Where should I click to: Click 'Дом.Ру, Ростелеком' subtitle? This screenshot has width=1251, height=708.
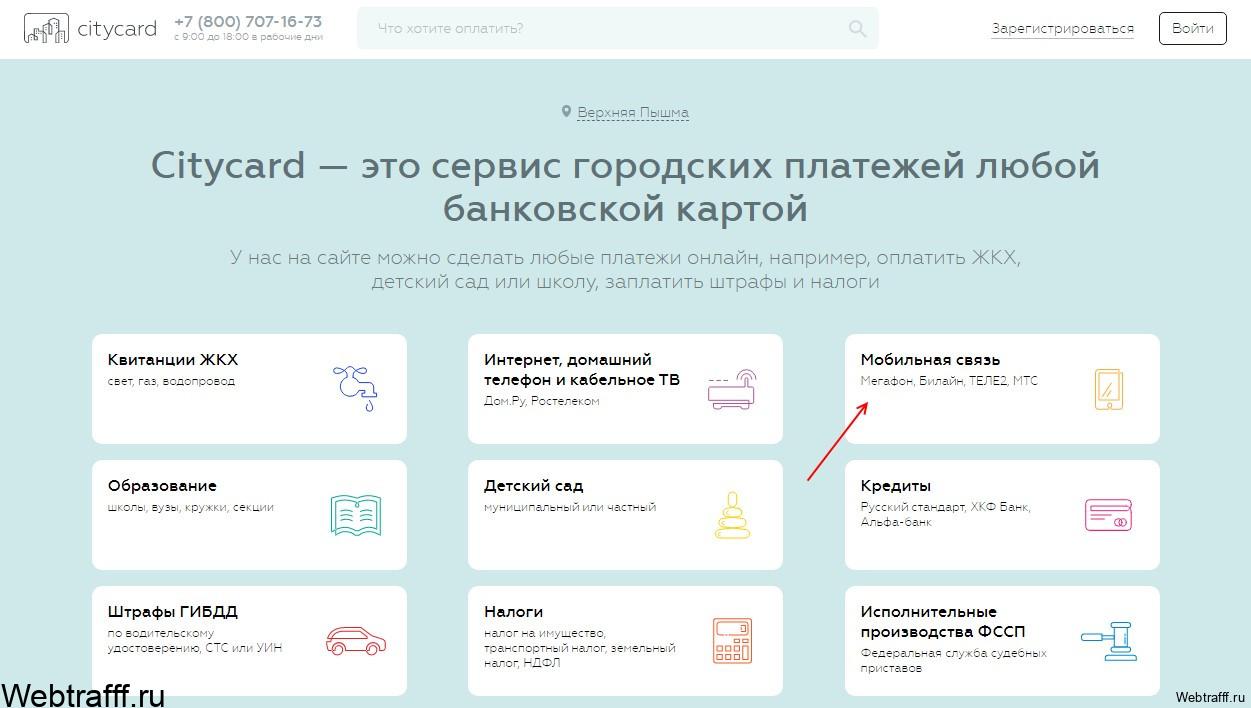point(542,401)
